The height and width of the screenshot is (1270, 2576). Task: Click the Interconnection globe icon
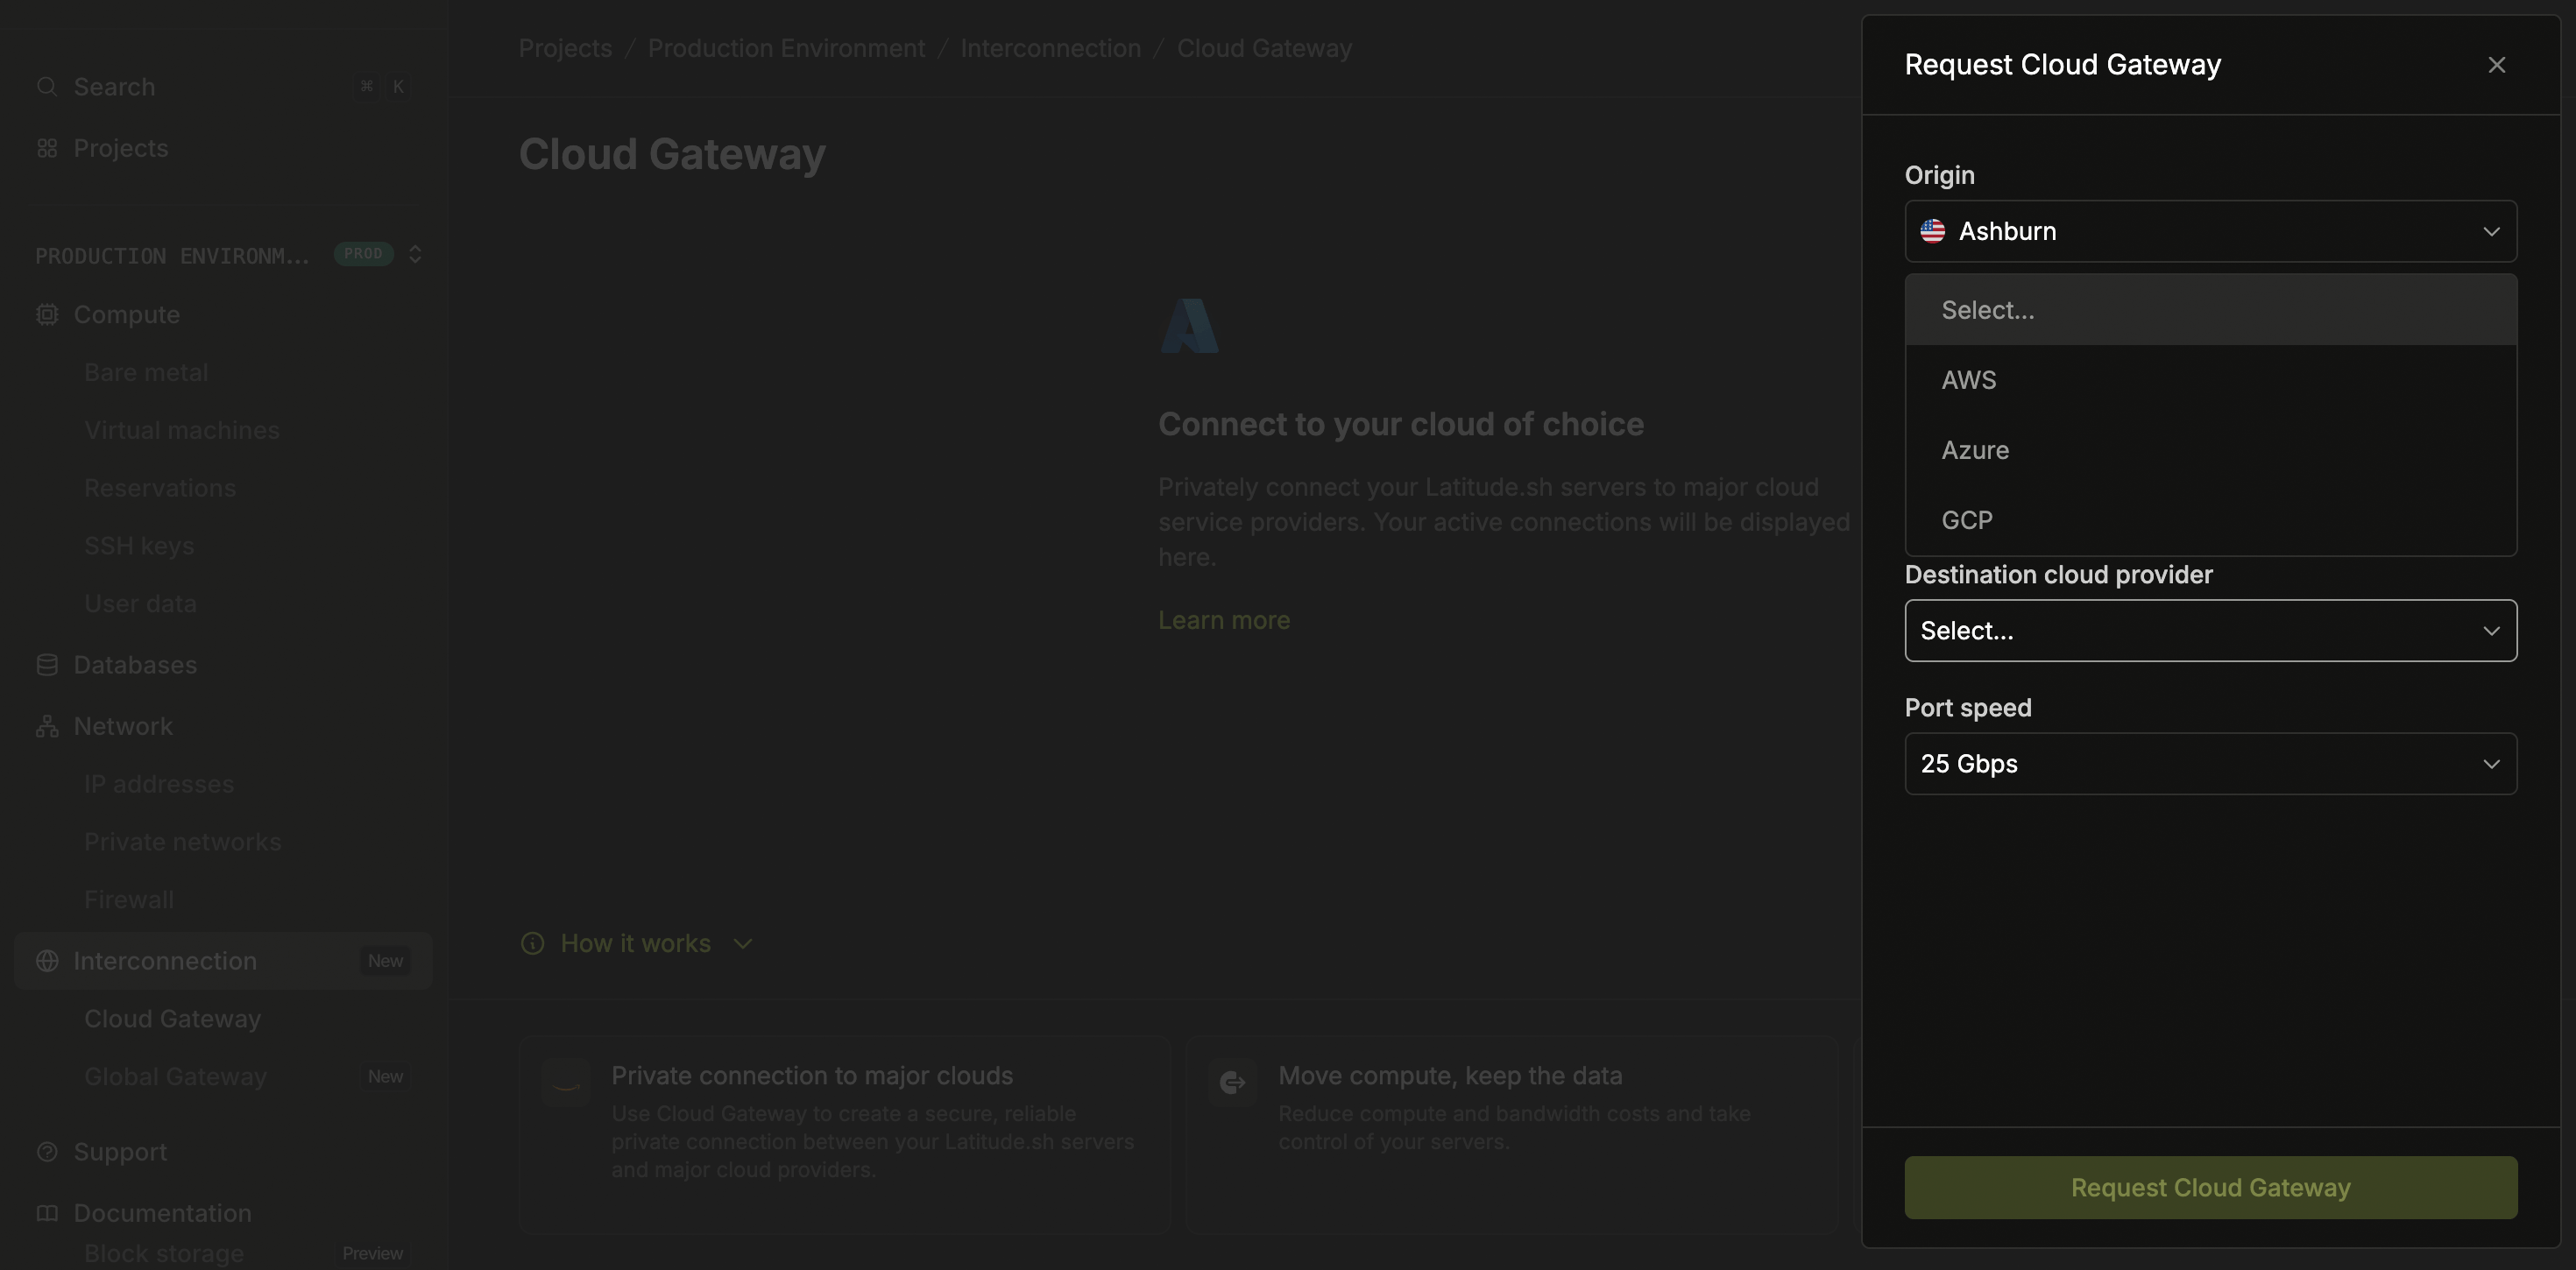[47, 961]
